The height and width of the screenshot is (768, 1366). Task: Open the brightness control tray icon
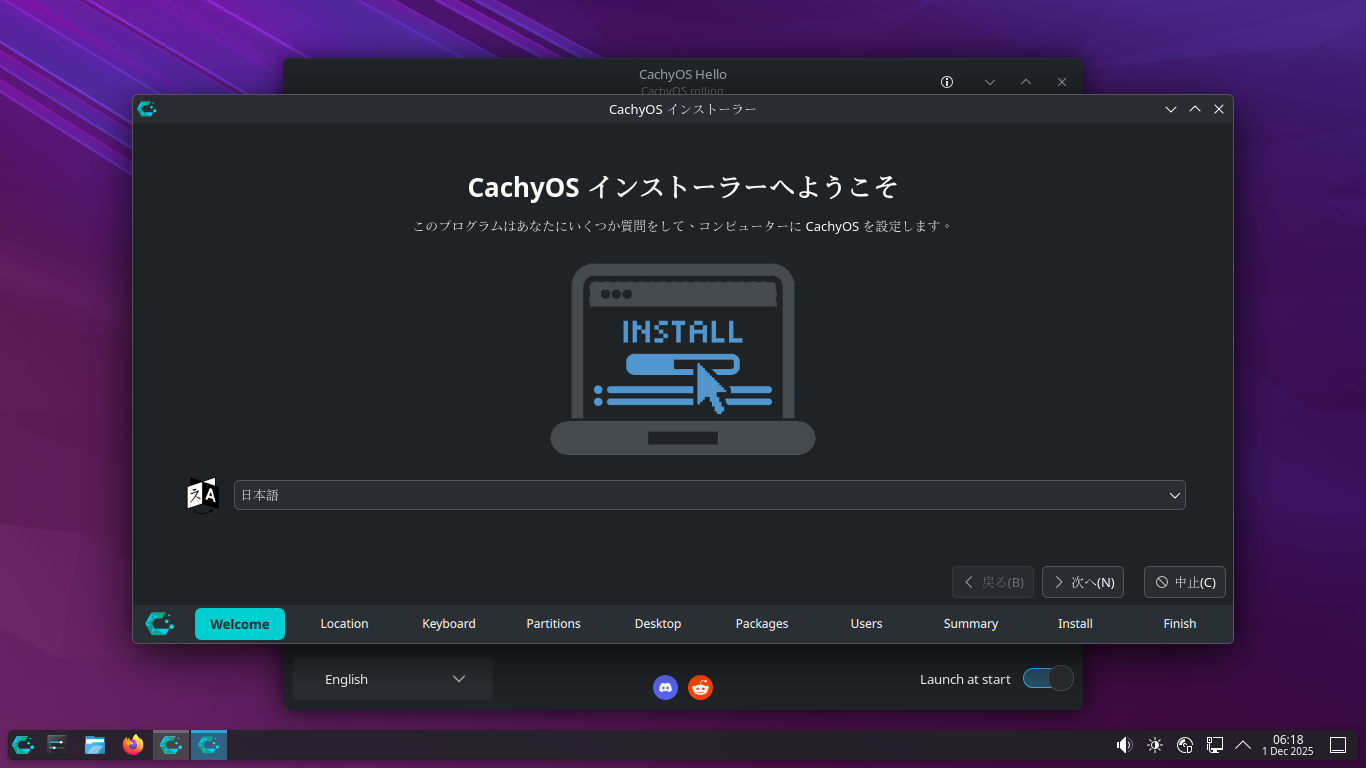tap(1155, 744)
